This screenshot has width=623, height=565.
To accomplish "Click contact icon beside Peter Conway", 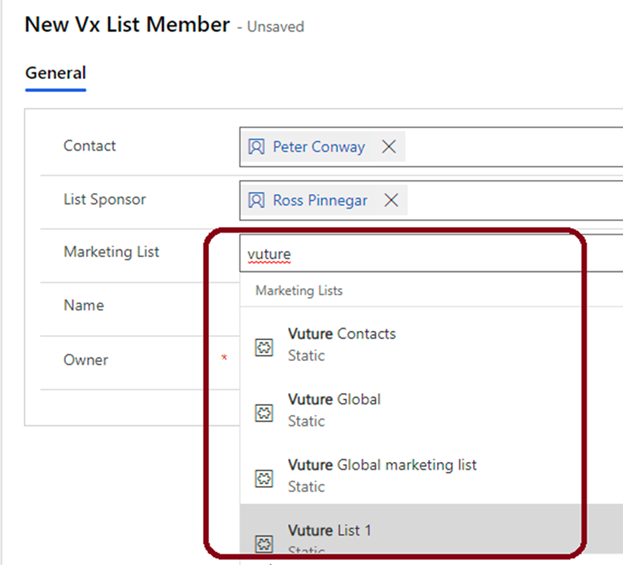I will tap(256, 147).
